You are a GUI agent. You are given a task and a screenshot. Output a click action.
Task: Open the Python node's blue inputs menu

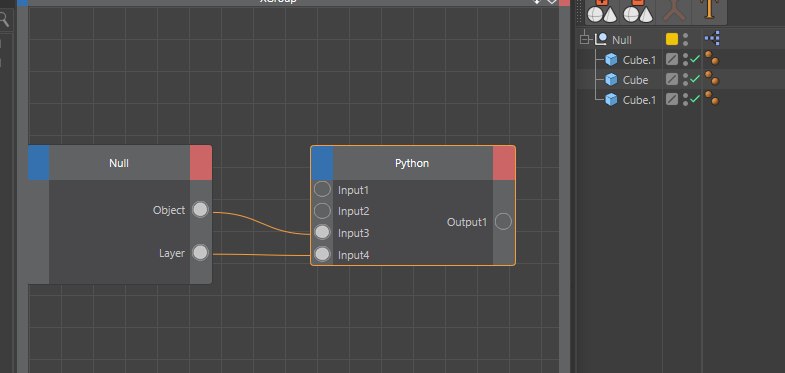pyautogui.click(x=322, y=163)
